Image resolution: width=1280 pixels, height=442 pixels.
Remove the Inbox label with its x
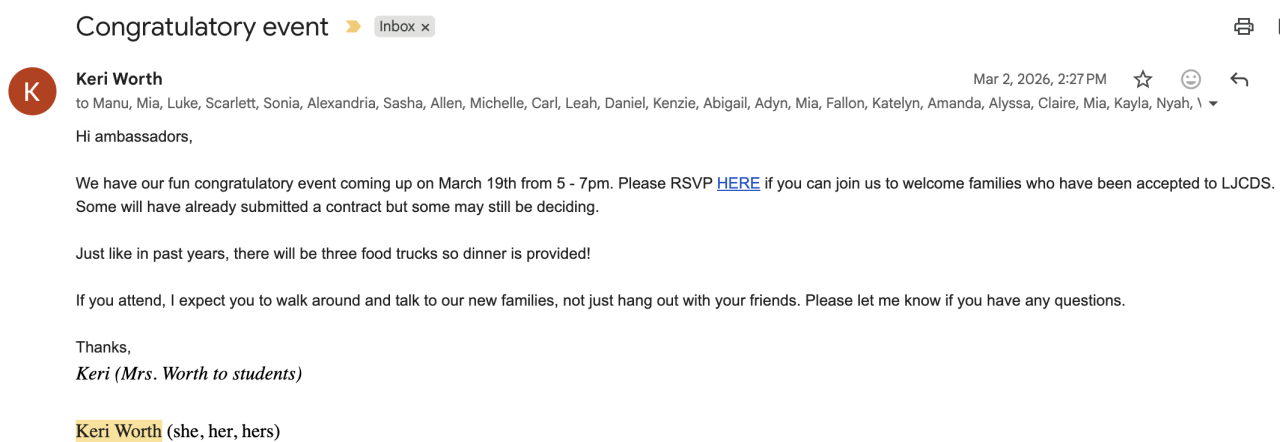425,28
